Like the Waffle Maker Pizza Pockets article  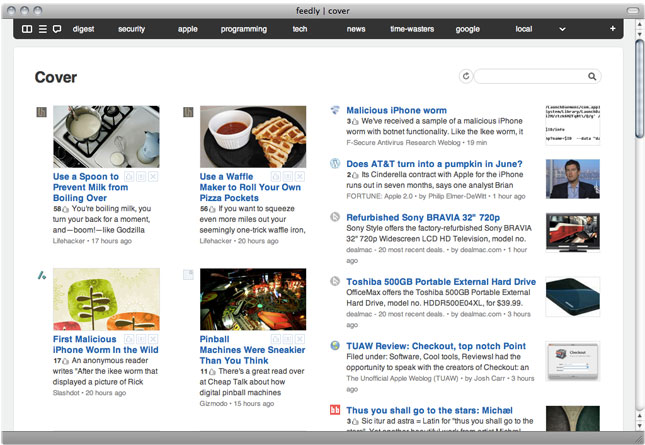tap(276, 177)
